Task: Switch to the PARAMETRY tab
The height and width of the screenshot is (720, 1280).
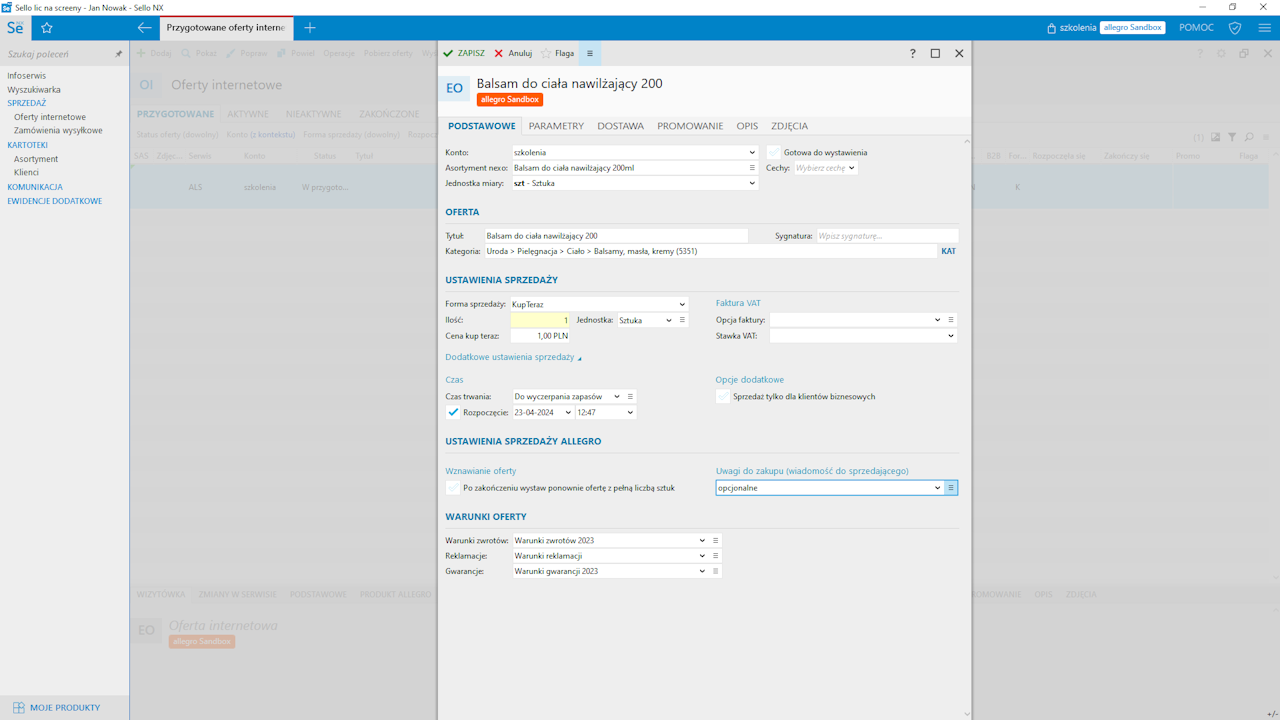Action: coord(556,126)
